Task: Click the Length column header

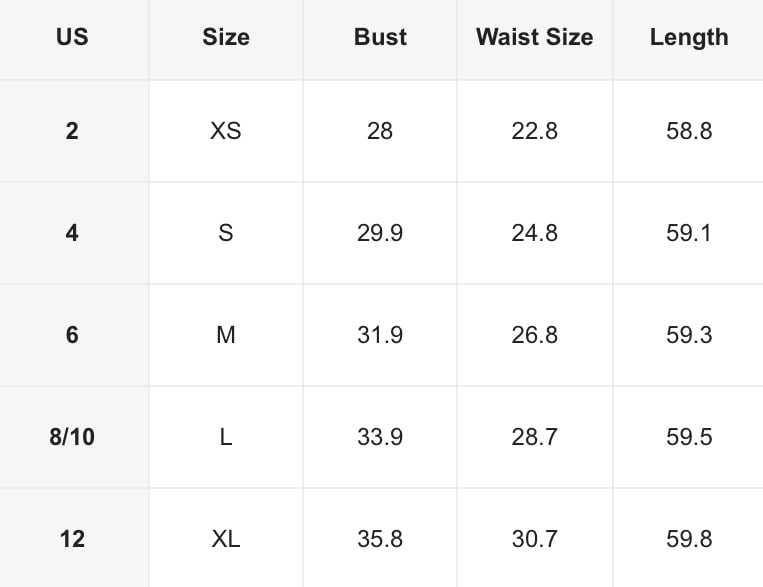Action: [x=689, y=37]
